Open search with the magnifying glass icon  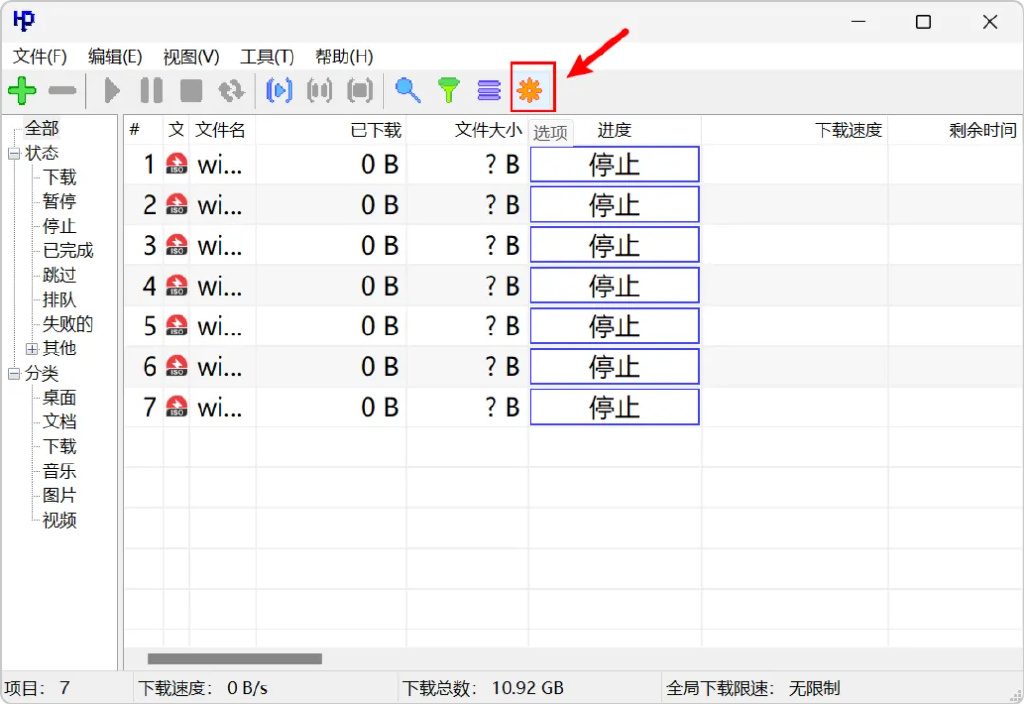pyautogui.click(x=408, y=91)
